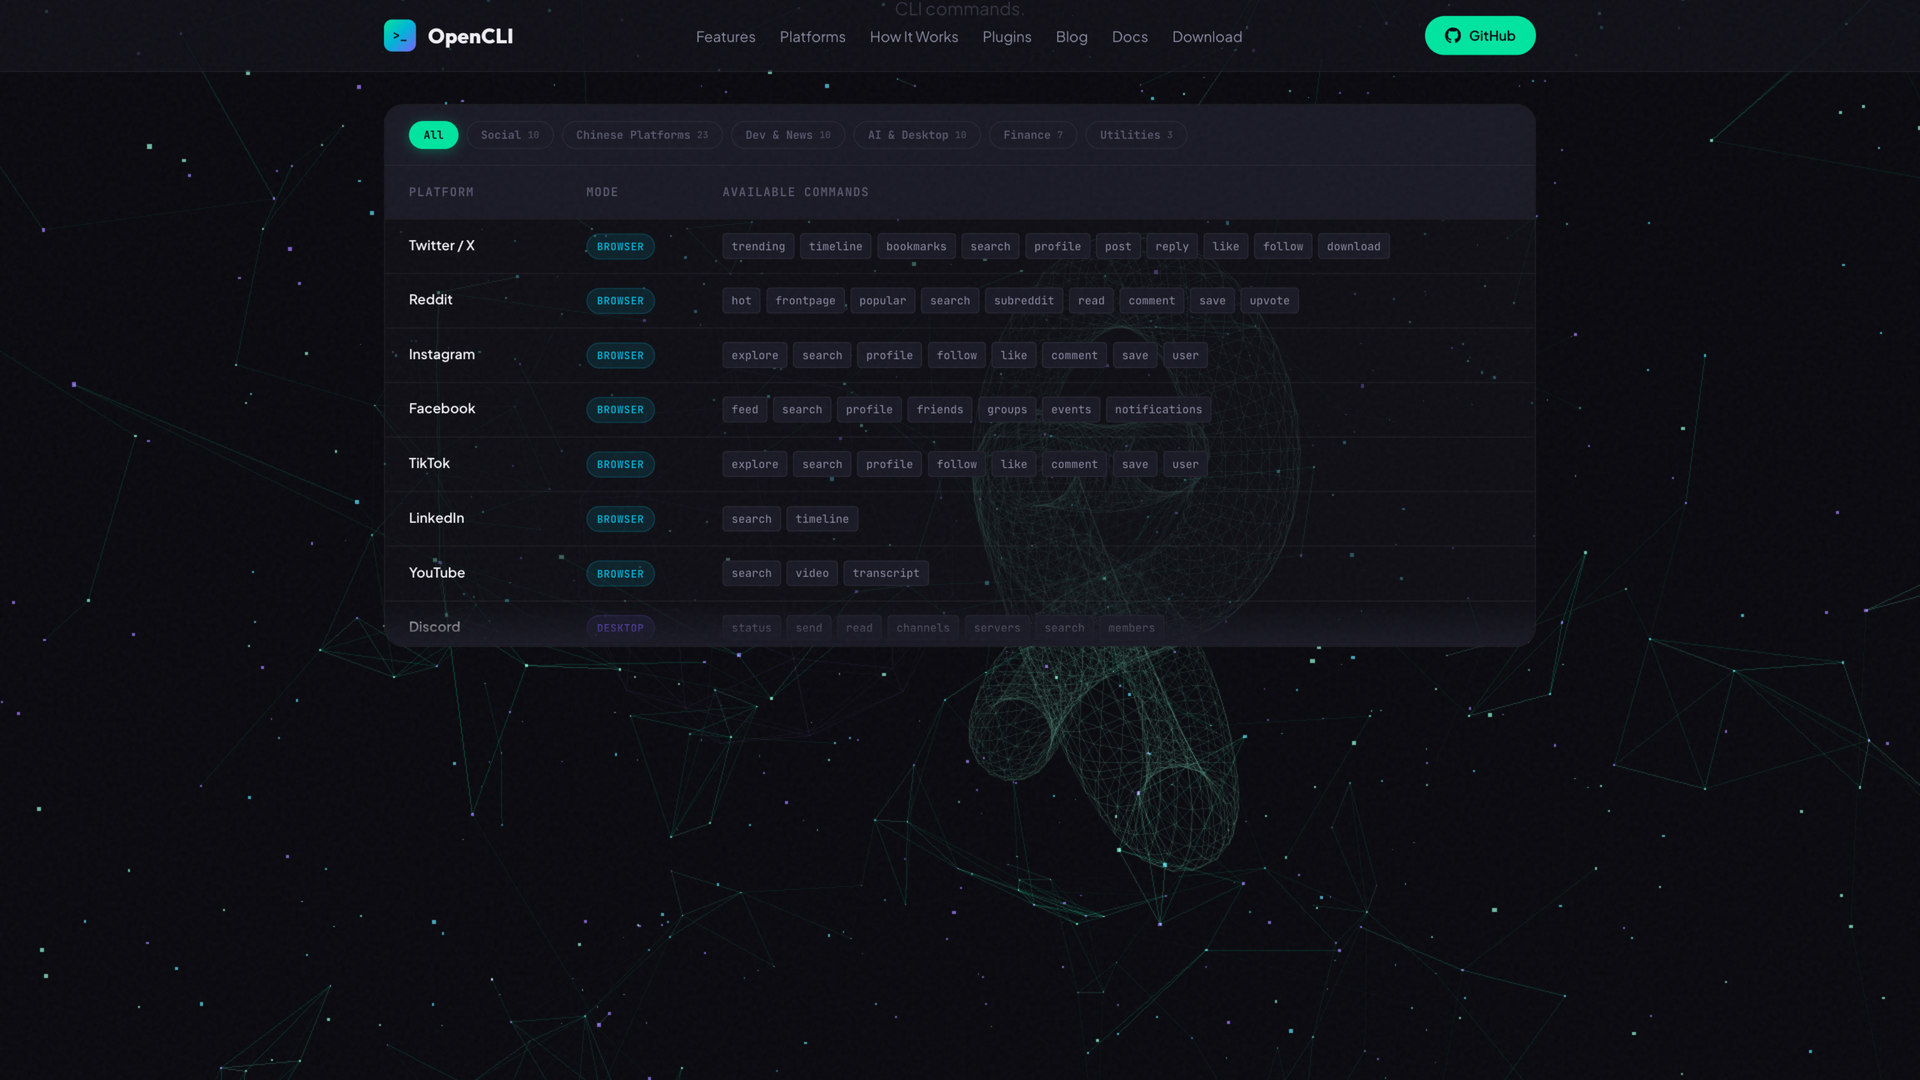Click the explore command in the Instagram row
This screenshot has width=1920, height=1080.
(754, 356)
